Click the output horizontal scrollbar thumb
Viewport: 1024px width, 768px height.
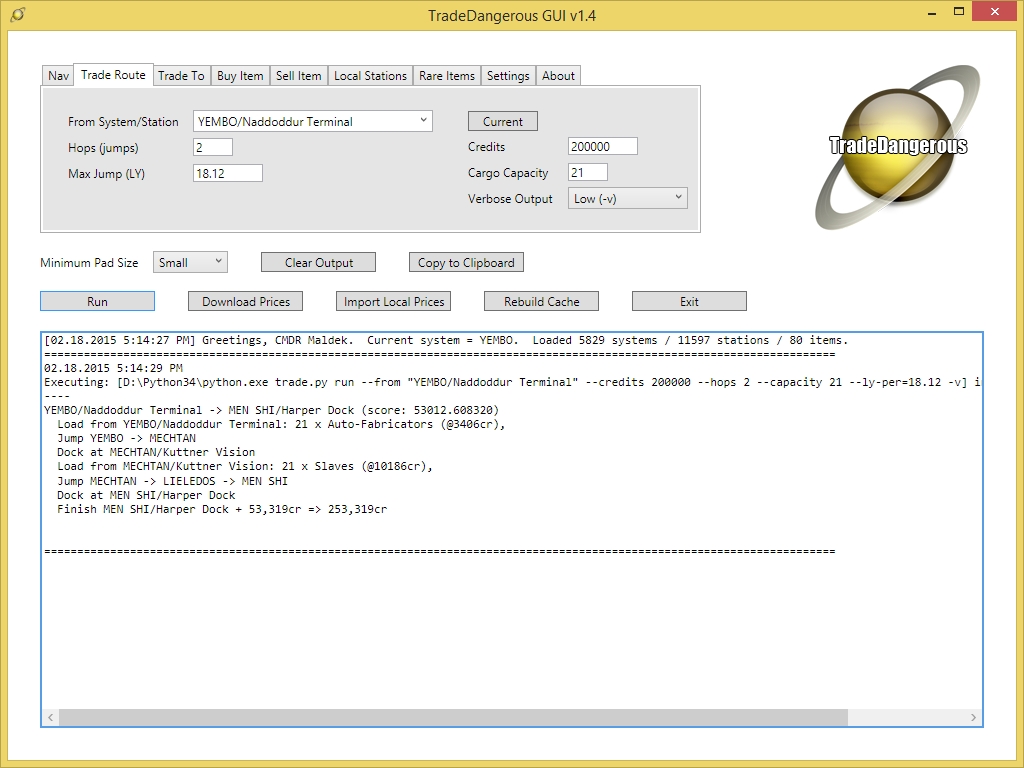(x=453, y=717)
